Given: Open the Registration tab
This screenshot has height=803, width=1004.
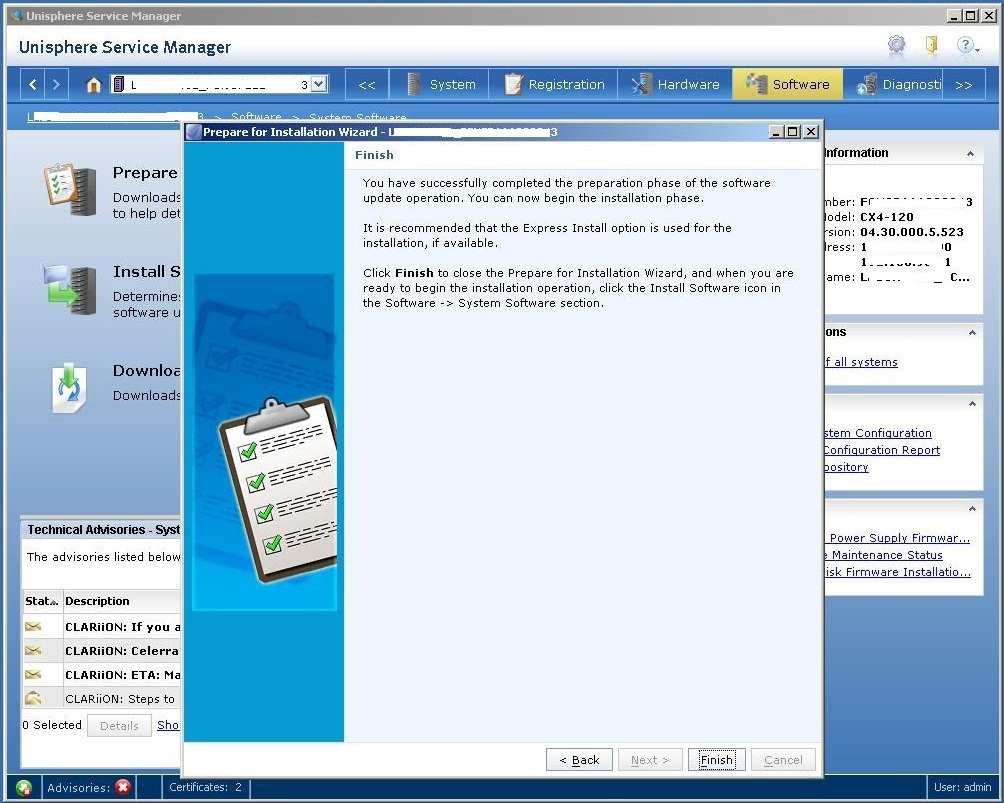Looking at the screenshot, I should (554, 85).
